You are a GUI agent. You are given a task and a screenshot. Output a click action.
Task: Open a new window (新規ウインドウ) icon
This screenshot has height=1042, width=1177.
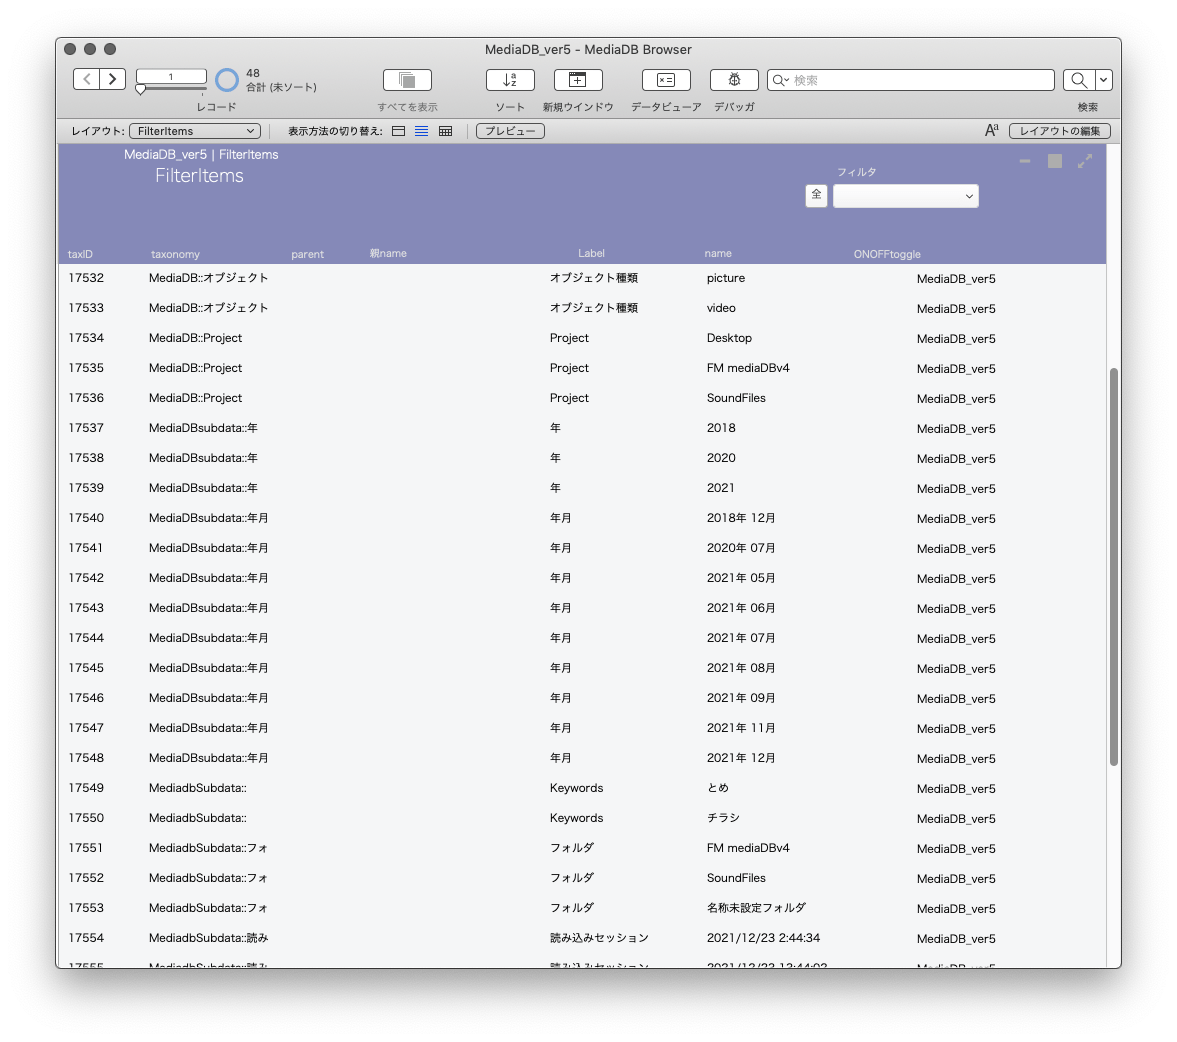coord(577,80)
